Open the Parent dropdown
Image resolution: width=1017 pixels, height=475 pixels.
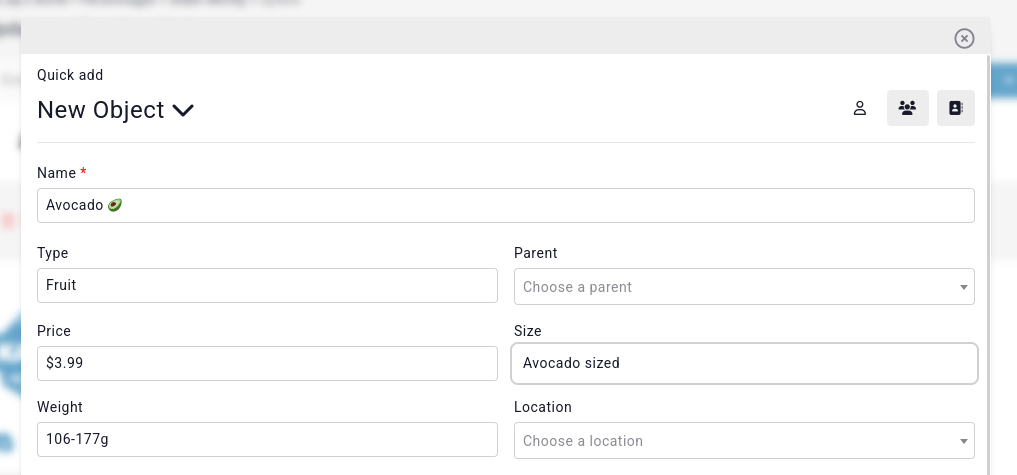[x=743, y=287]
